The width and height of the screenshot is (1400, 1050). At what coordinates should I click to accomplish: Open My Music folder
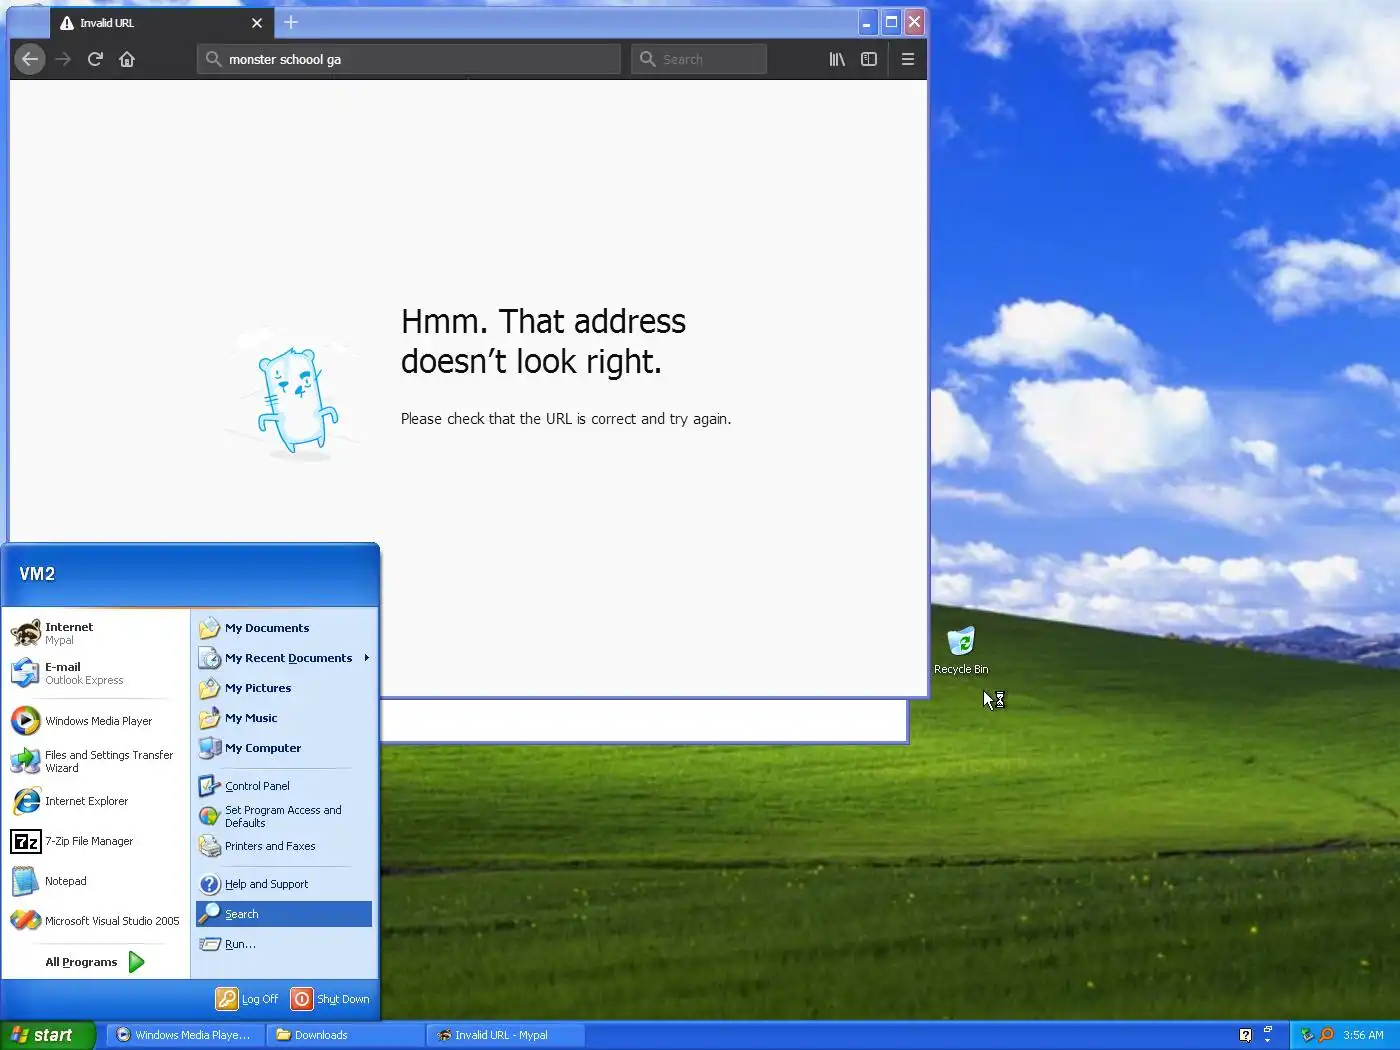point(284,718)
